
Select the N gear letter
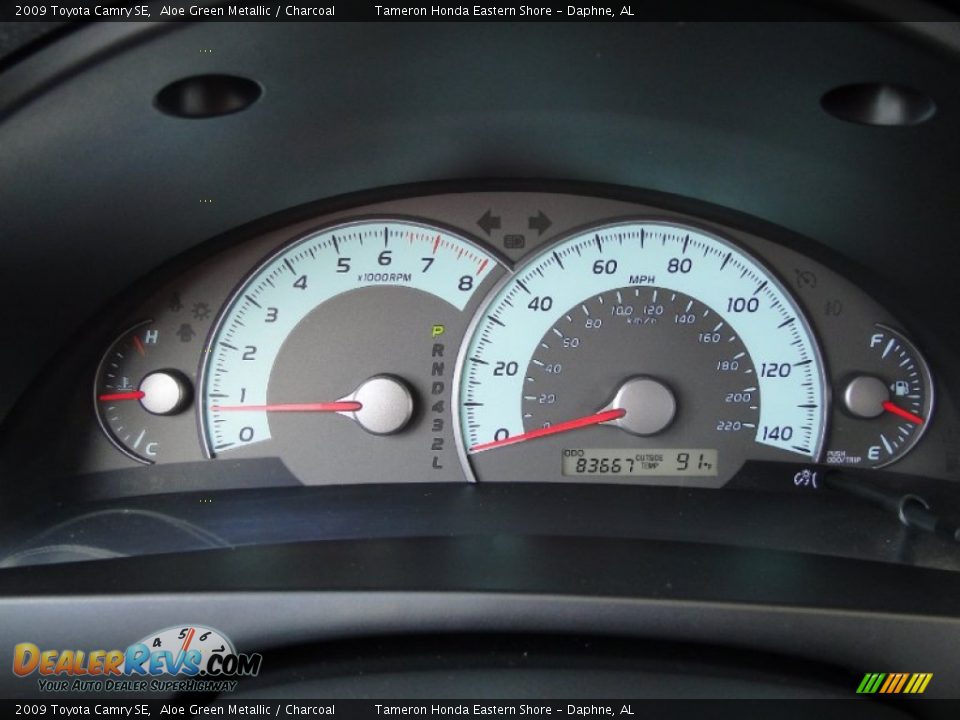pyautogui.click(x=437, y=369)
